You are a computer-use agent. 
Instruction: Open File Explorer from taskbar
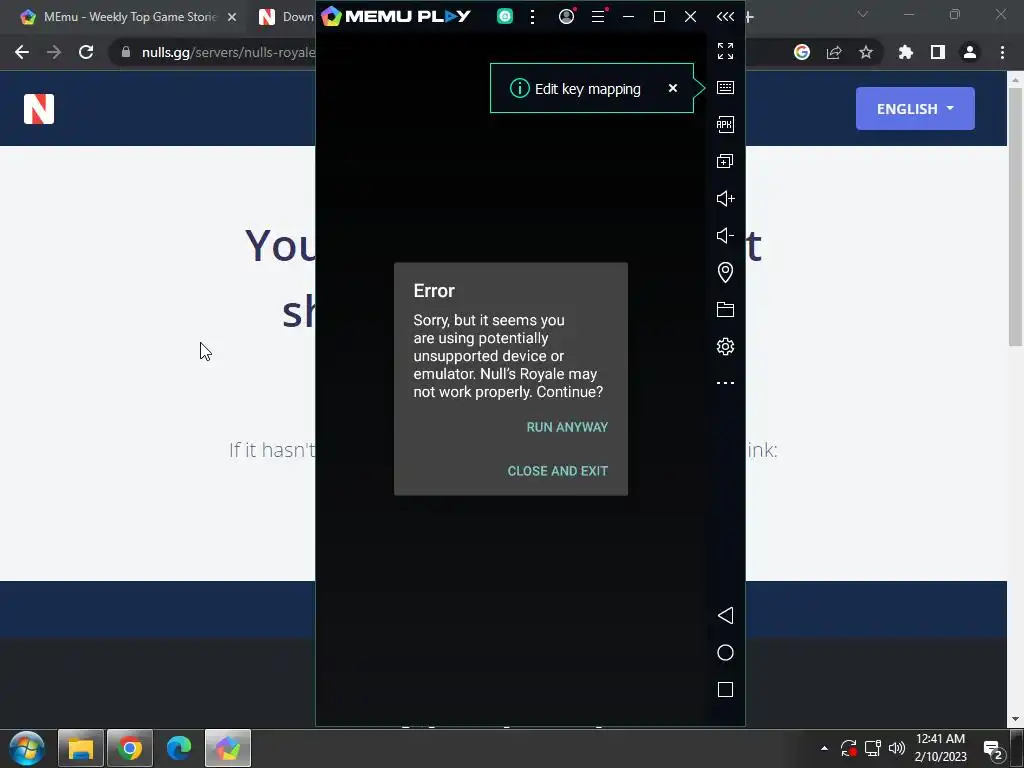point(81,748)
